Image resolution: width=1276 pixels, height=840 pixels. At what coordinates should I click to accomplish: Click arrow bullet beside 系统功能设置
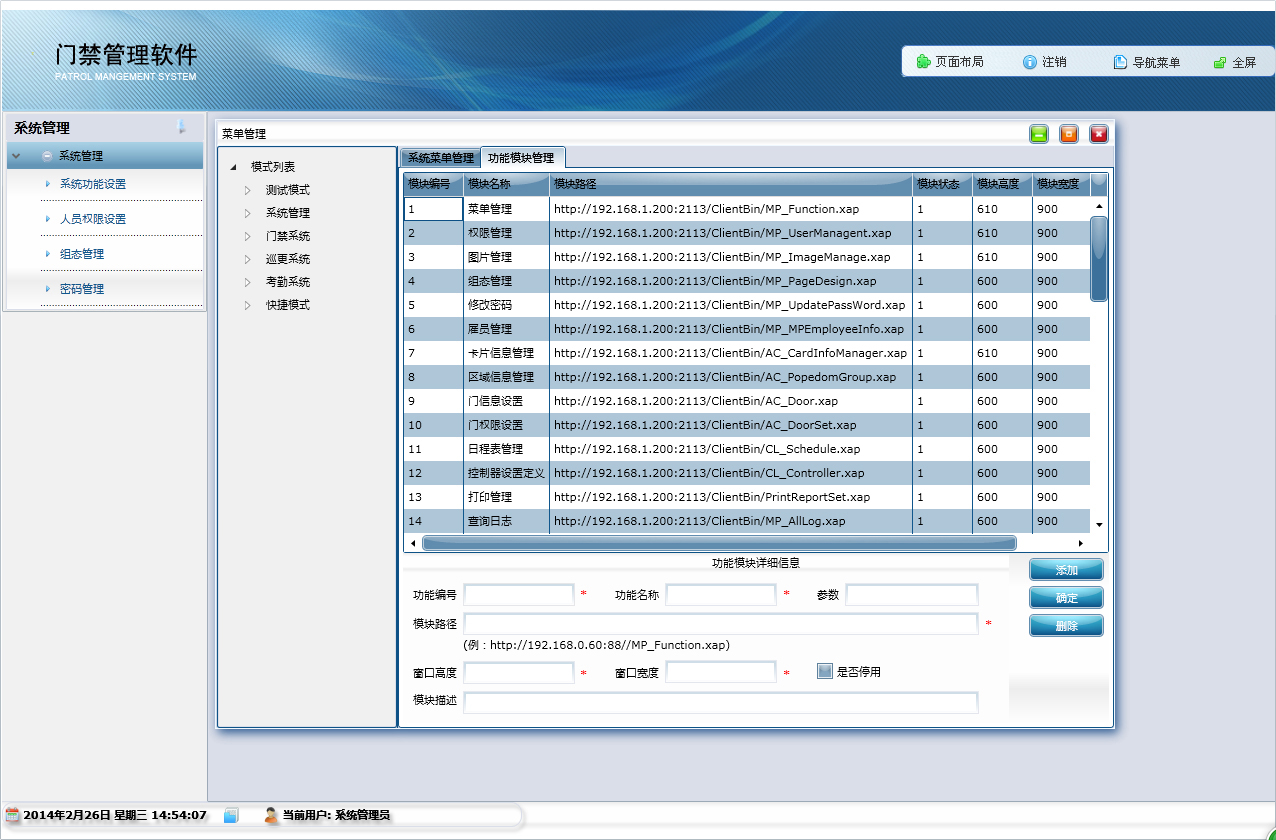click(x=47, y=184)
